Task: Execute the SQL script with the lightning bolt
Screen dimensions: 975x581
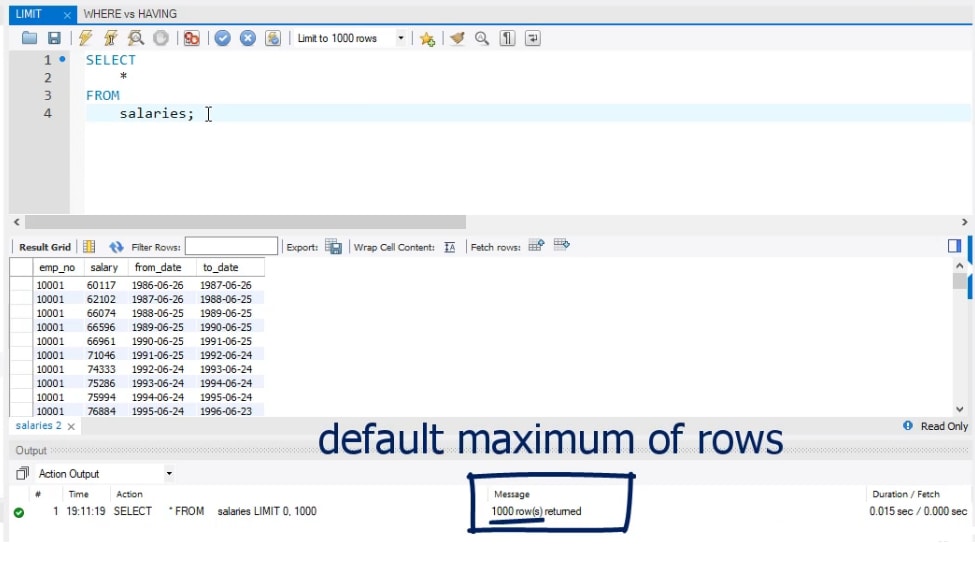Action: coord(83,38)
